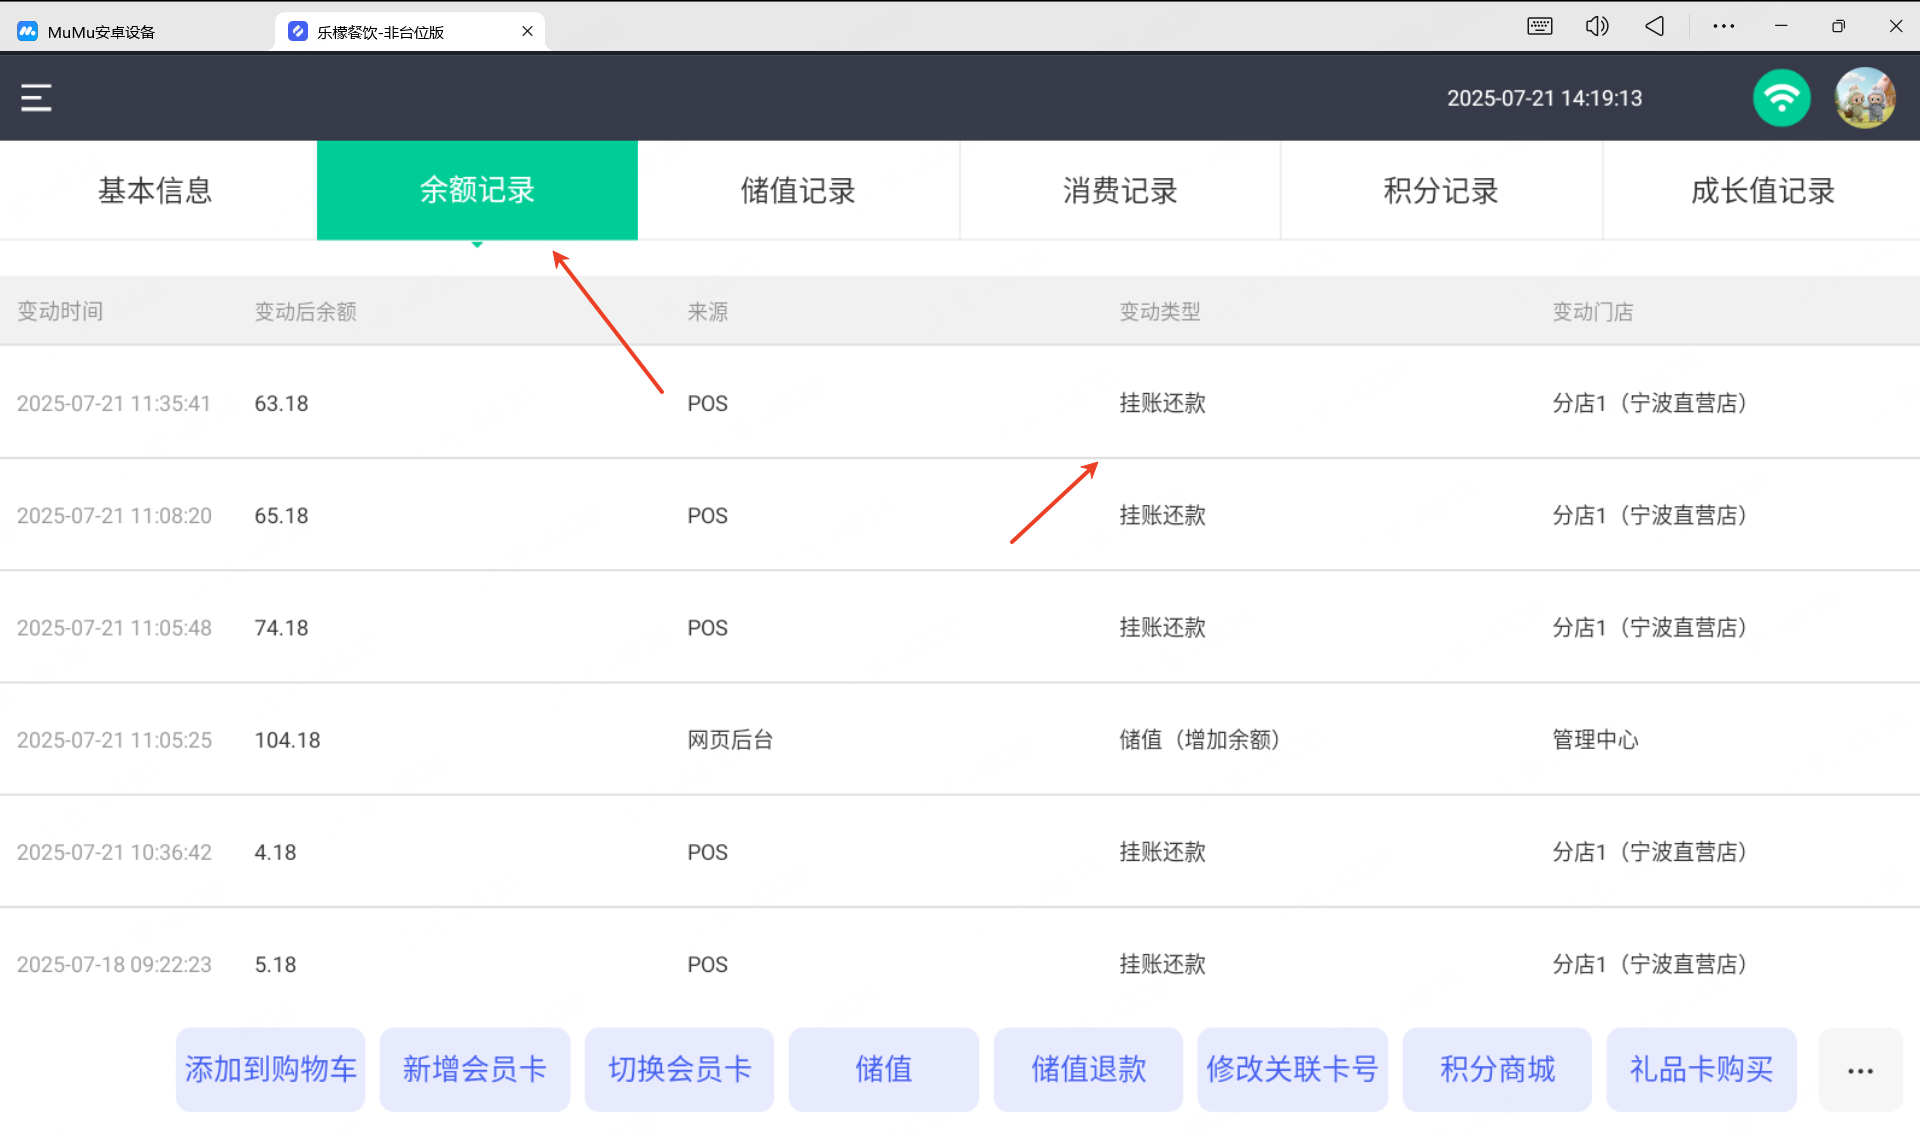Expand more actions with the ellipsis button
The height and width of the screenshot is (1136, 1920).
click(x=1860, y=1070)
